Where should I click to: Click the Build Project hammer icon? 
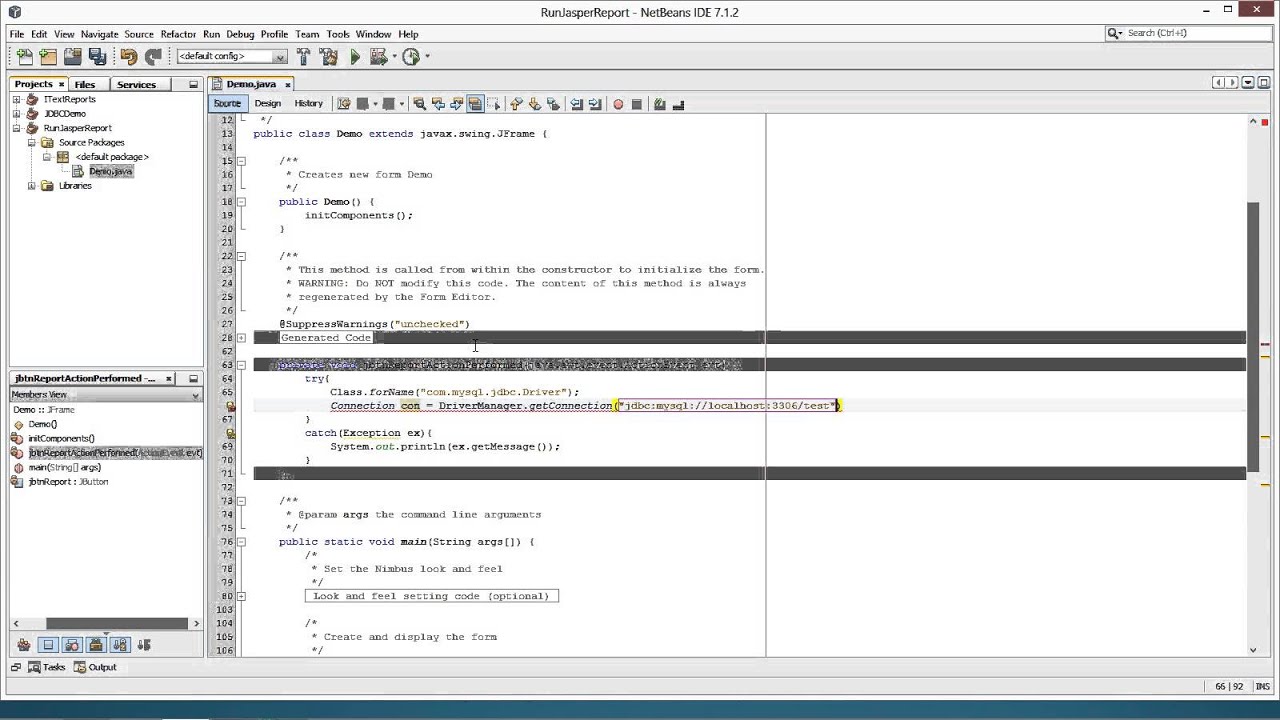coord(303,57)
